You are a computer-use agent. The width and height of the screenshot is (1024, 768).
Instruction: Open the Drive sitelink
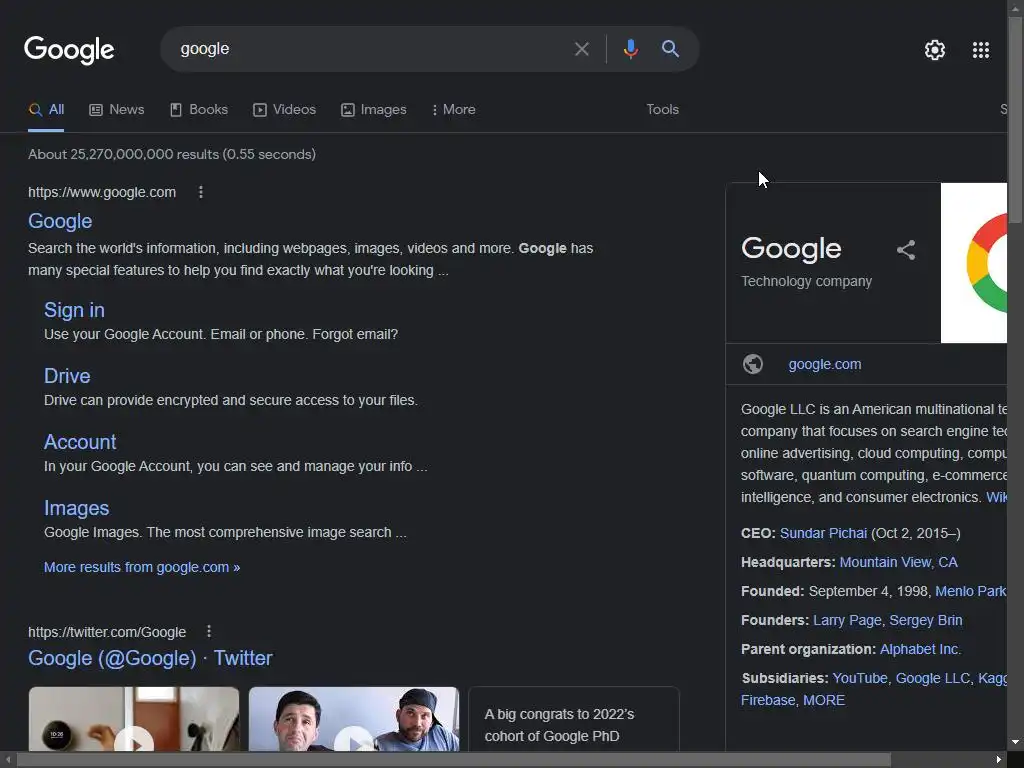(67, 376)
